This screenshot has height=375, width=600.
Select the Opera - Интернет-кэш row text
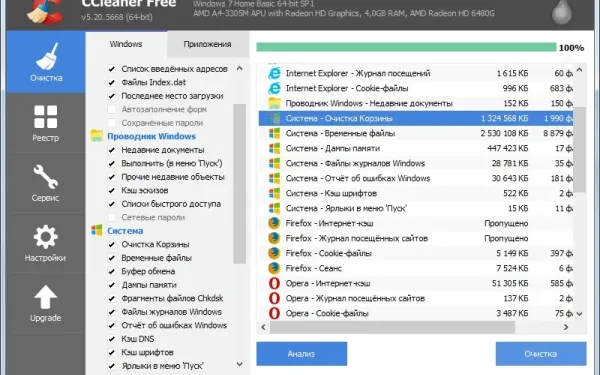(328, 283)
